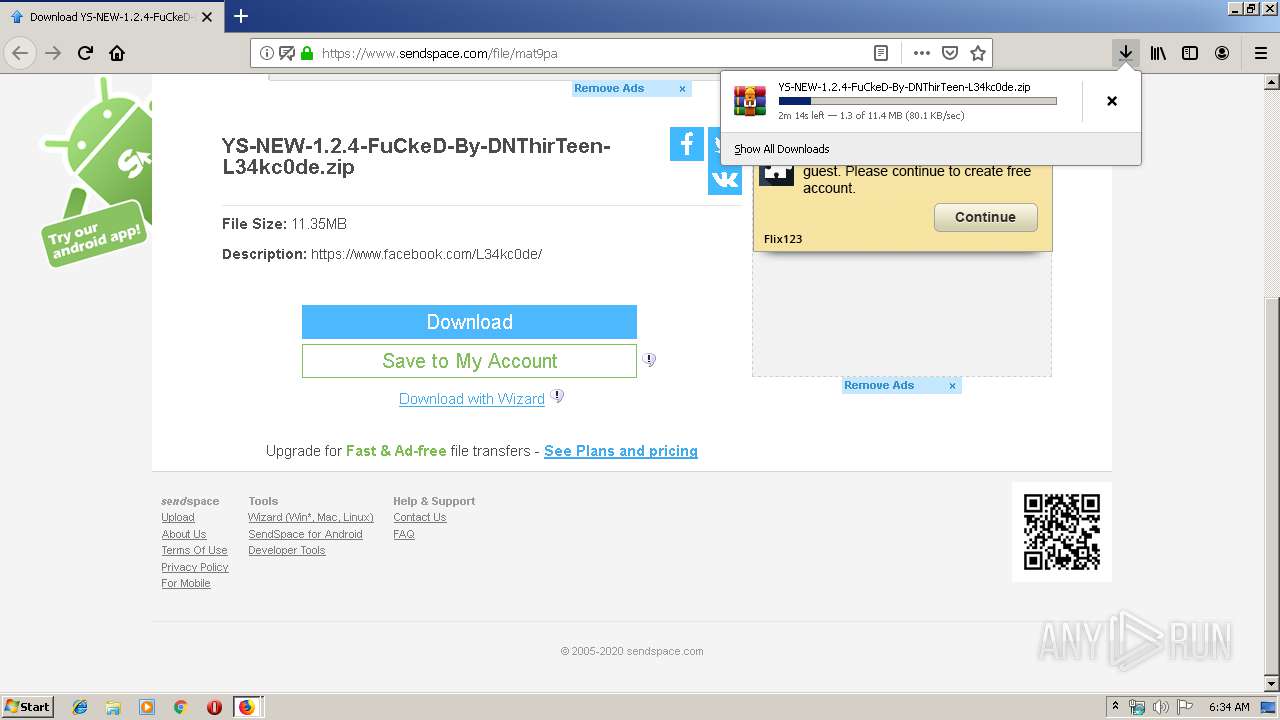Click the green padlock security icon

coord(307,53)
